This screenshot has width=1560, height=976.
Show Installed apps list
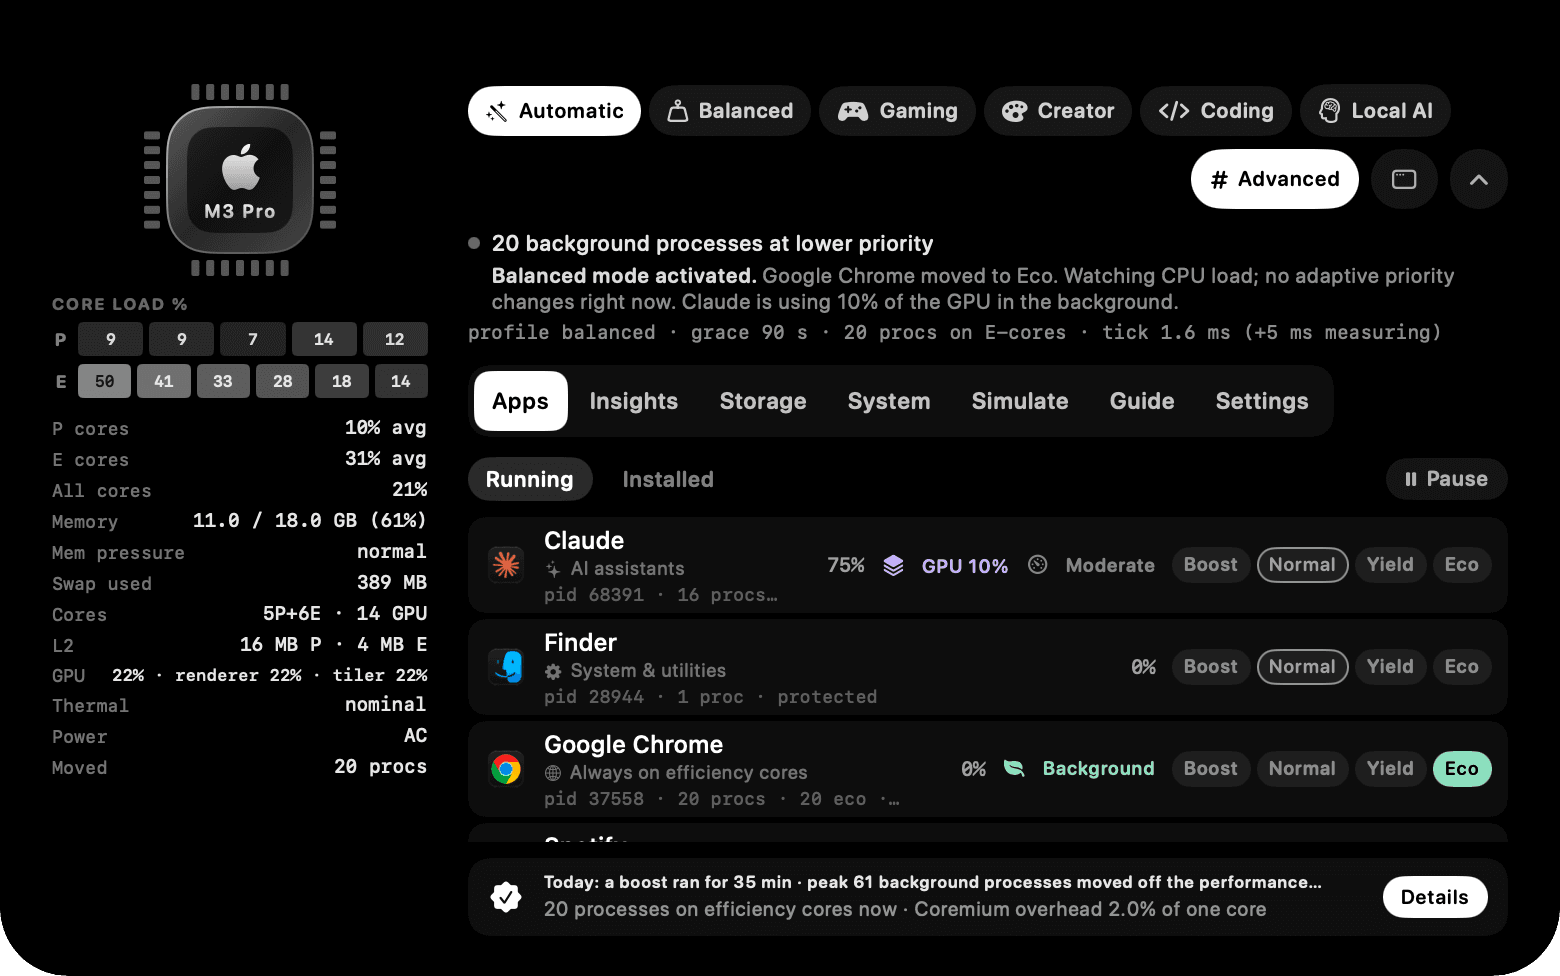click(668, 479)
